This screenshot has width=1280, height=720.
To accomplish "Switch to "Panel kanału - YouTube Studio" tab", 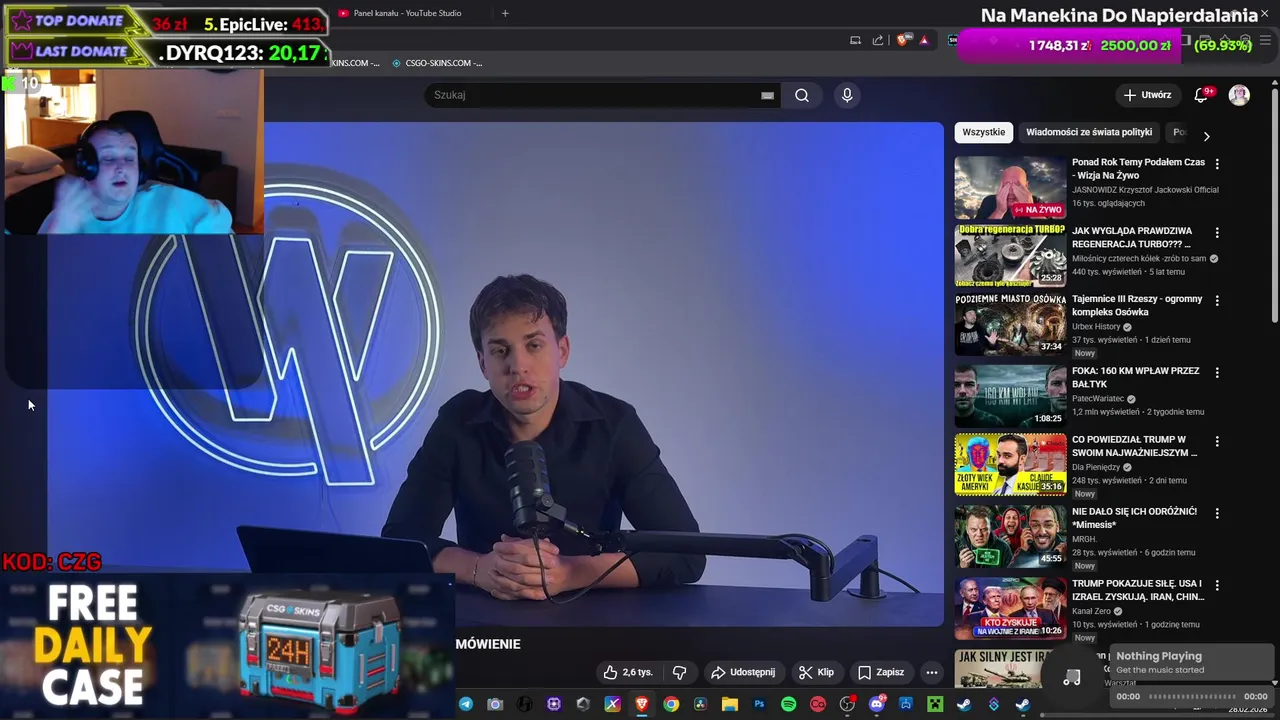I will pyautogui.click(x=400, y=13).
